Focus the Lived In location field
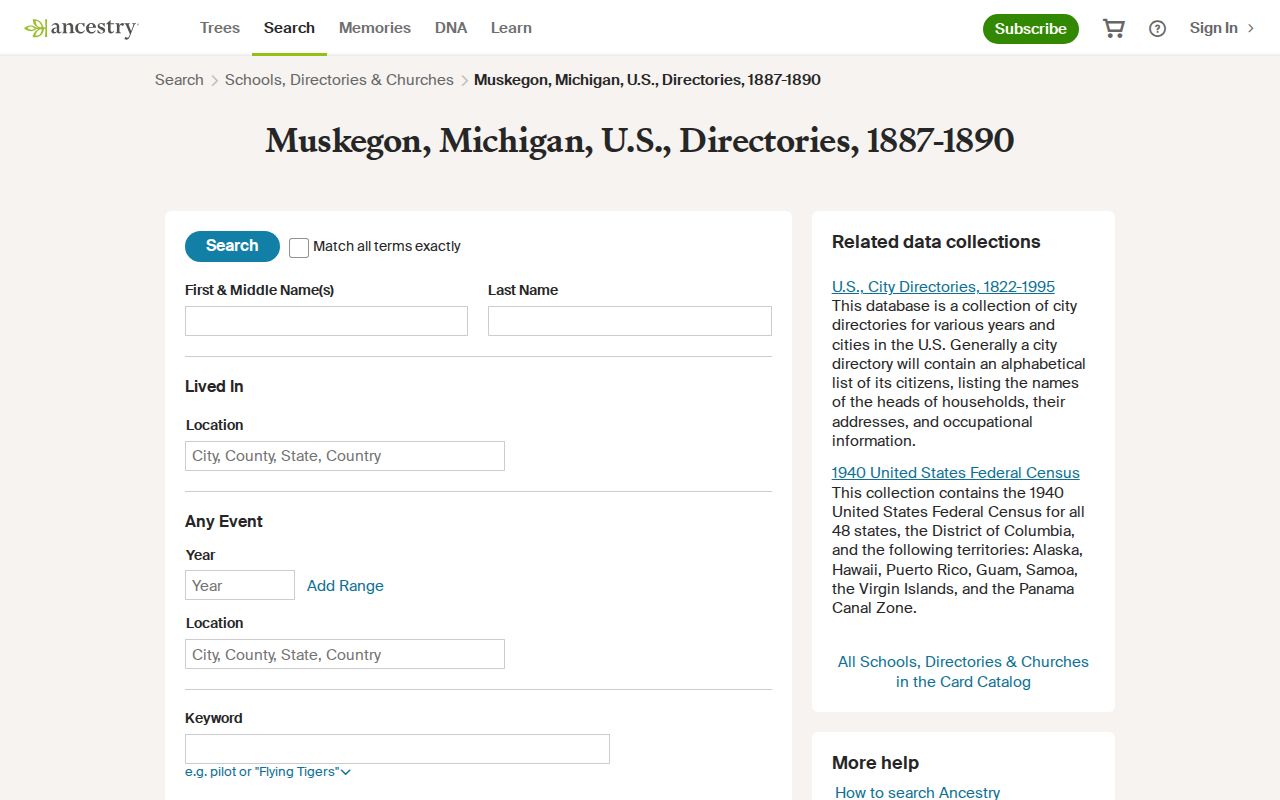1280x800 pixels. (345, 456)
